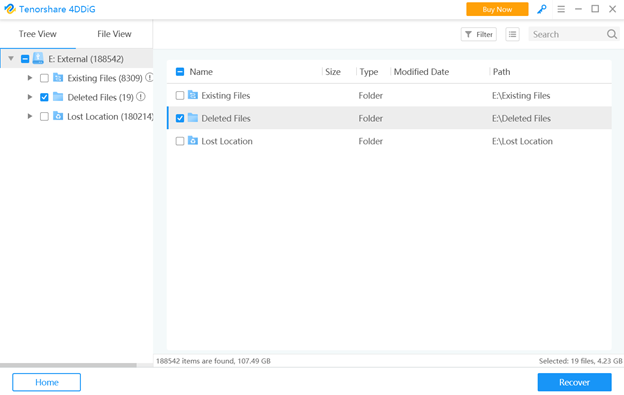Screen dimensions: 624x395
Task: Check the Existing Files row checkbox
Action: click(180, 95)
